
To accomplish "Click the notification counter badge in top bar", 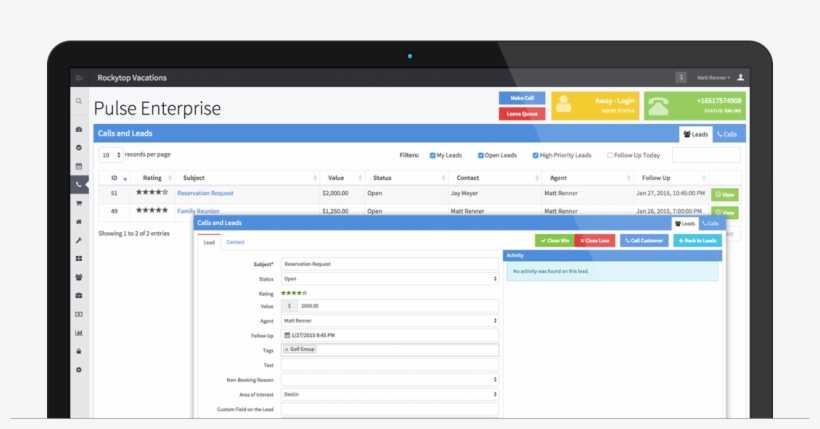I will 681,77.
